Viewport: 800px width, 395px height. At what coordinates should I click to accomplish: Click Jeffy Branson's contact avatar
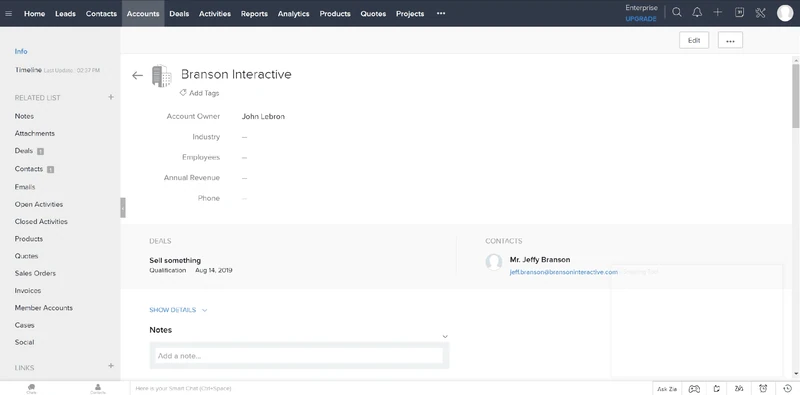coord(493,262)
